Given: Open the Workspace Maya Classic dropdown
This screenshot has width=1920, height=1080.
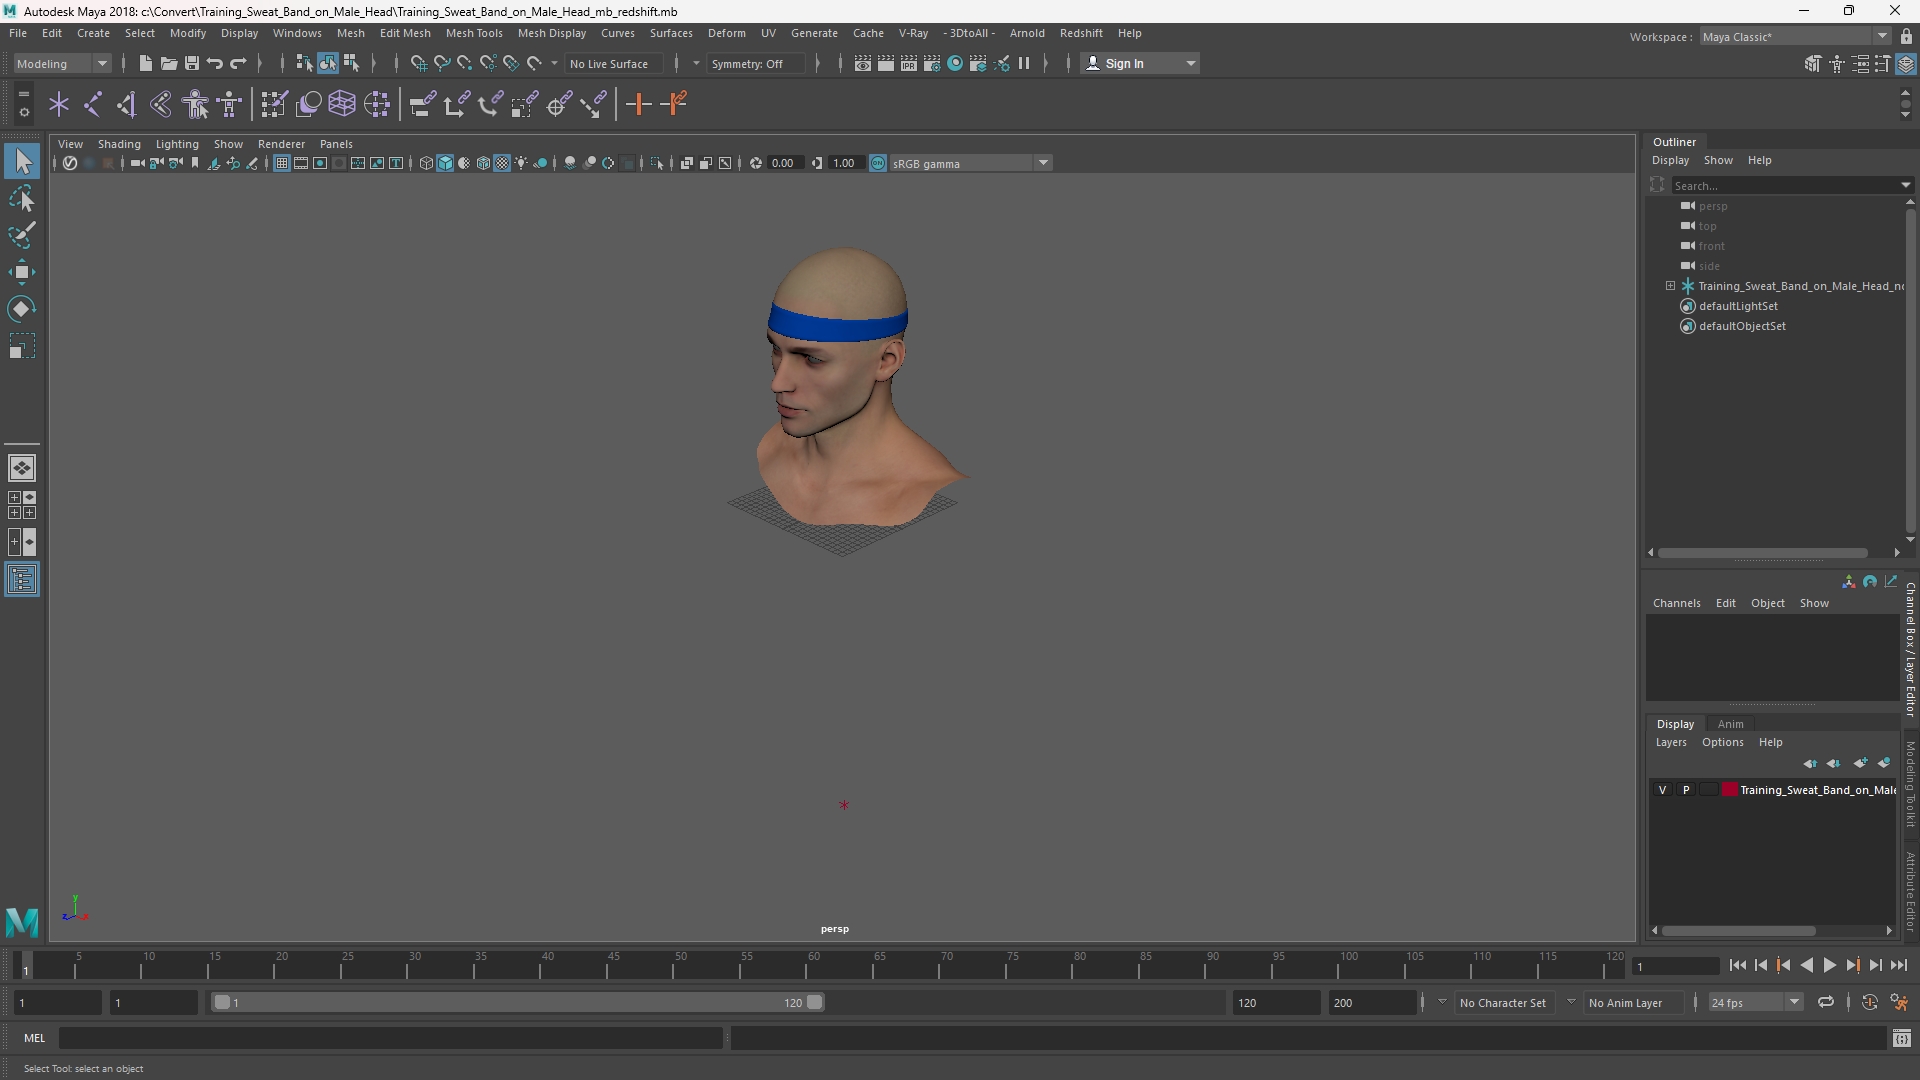Looking at the screenshot, I should click(1795, 36).
